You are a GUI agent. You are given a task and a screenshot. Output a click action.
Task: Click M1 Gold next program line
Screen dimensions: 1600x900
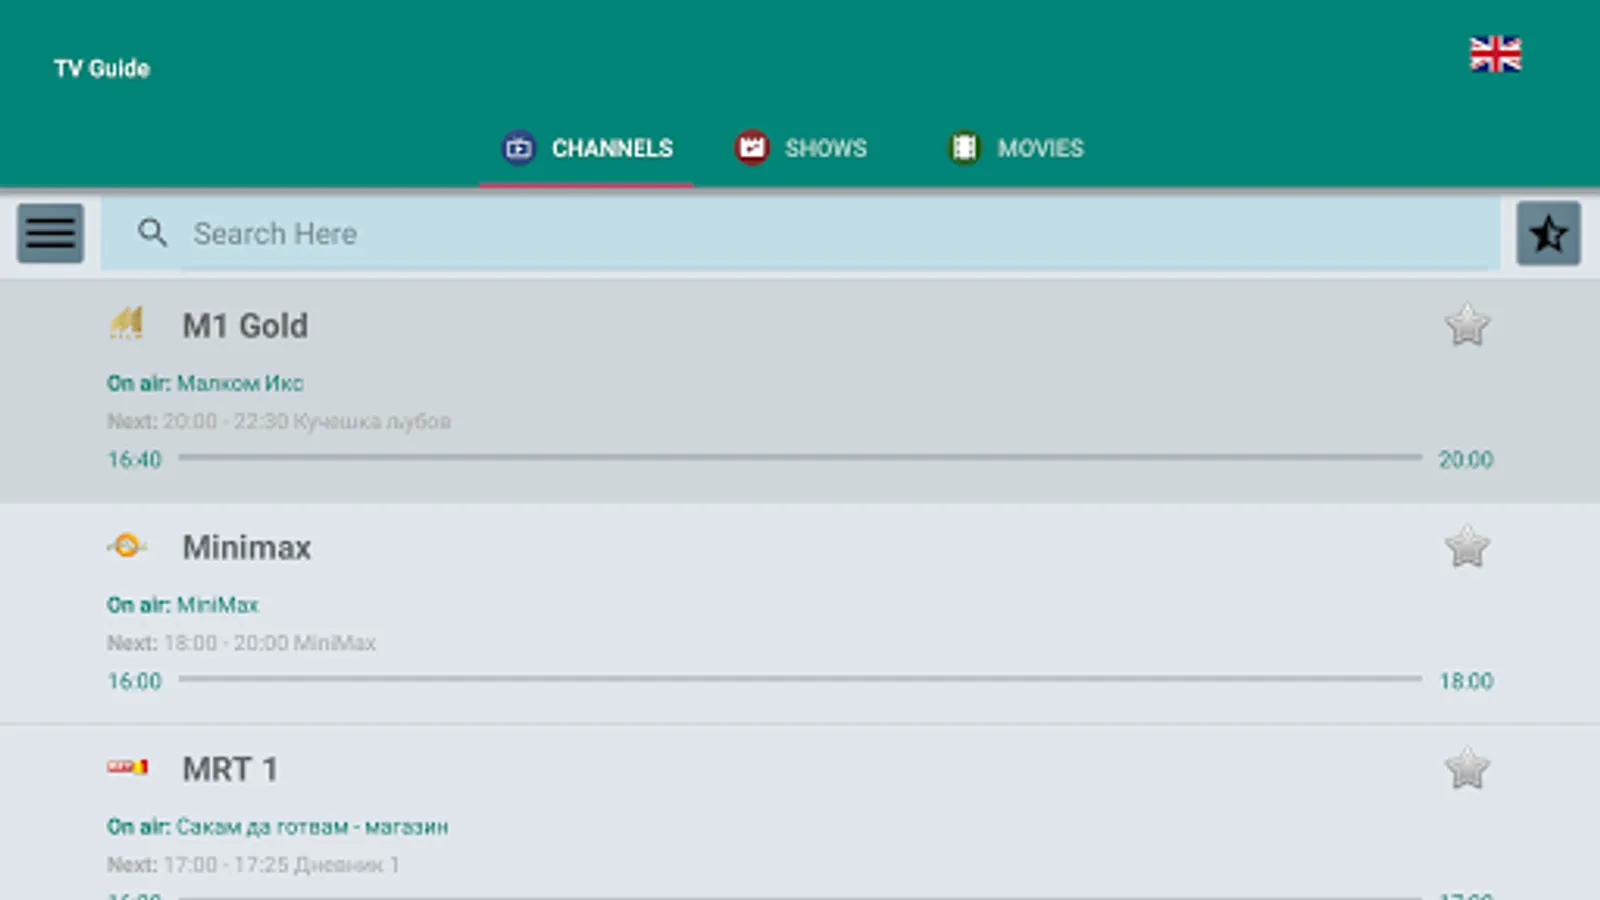tap(279, 421)
